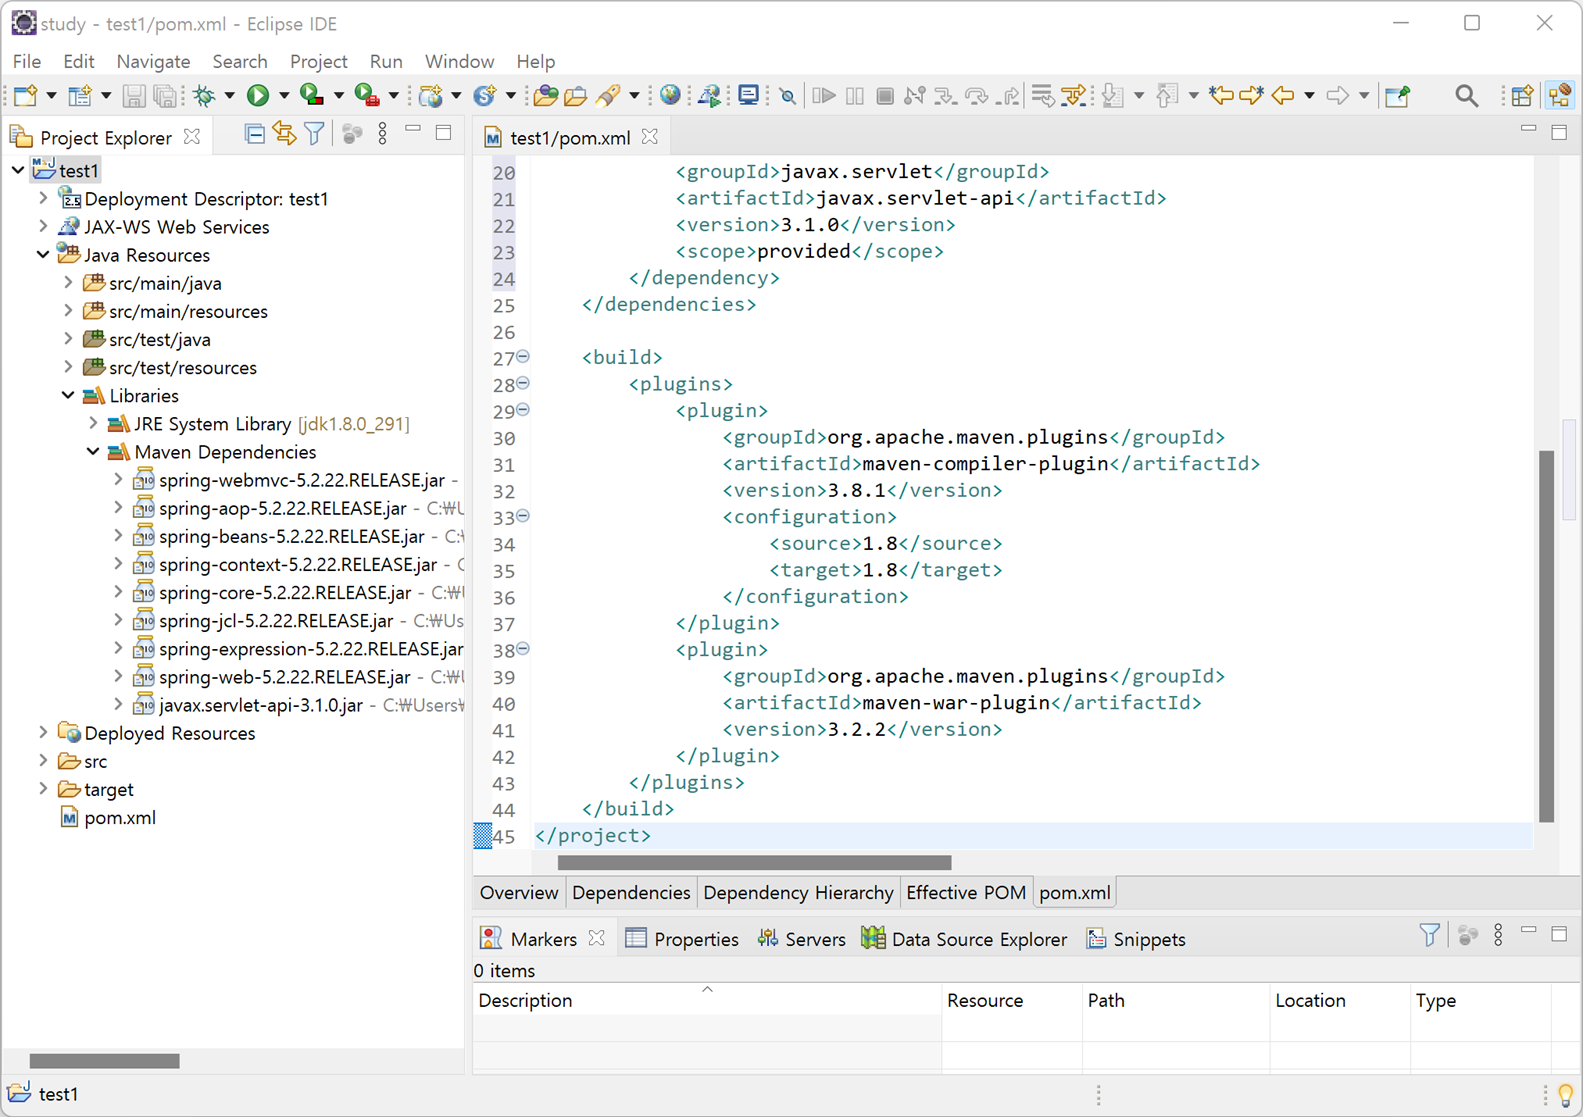This screenshot has height=1117, width=1583.
Task: Switch to the Dependency Hierarchy tab
Action: tap(798, 893)
